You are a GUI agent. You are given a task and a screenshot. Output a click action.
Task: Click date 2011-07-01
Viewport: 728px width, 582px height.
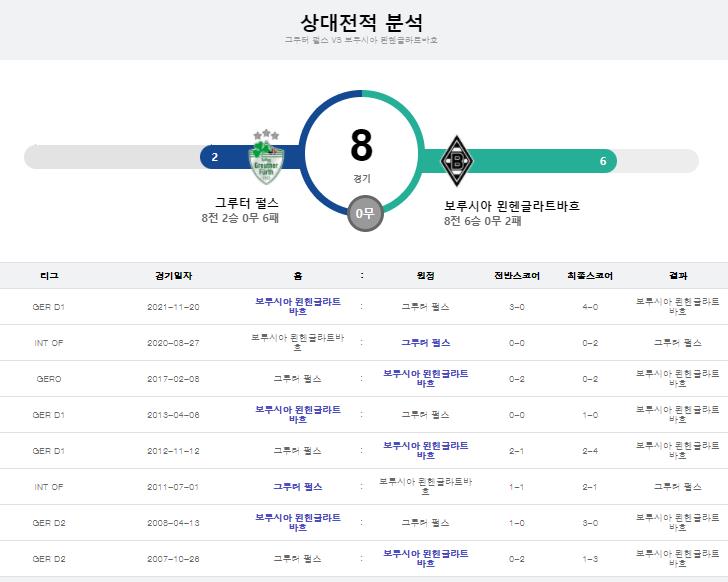(x=173, y=487)
